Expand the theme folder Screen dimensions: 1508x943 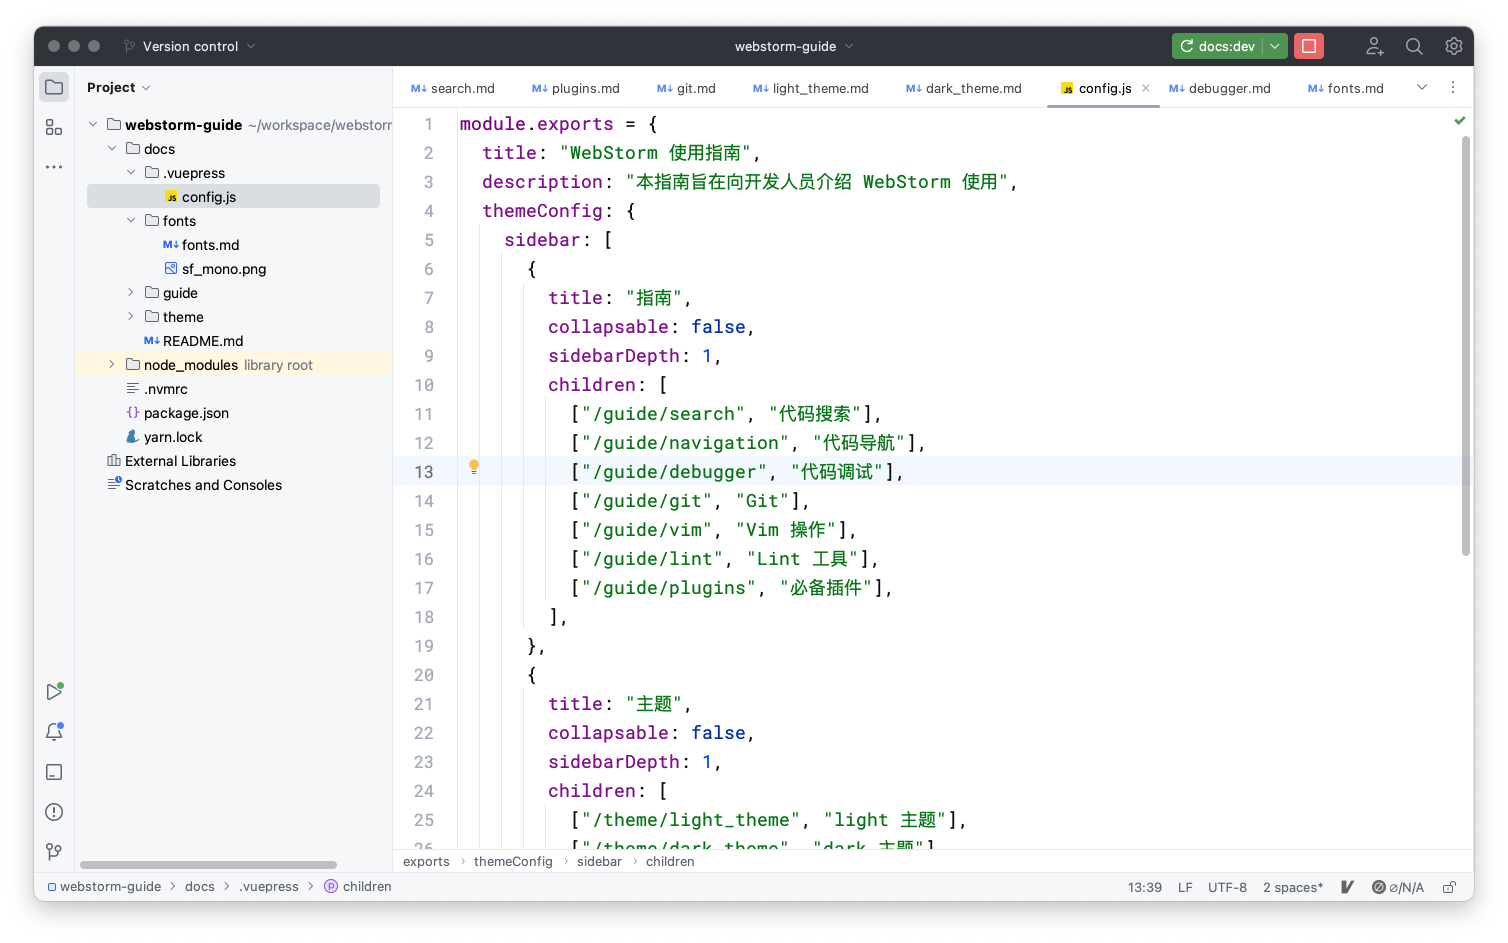tap(131, 317)
